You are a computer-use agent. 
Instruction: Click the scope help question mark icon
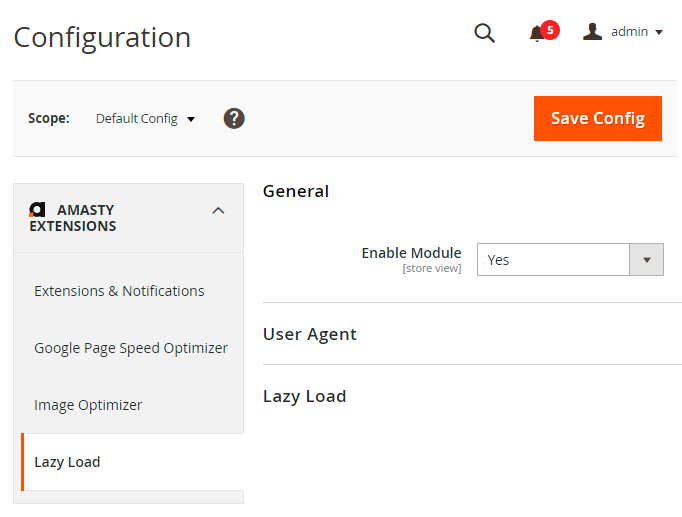(x=234, y=118)
